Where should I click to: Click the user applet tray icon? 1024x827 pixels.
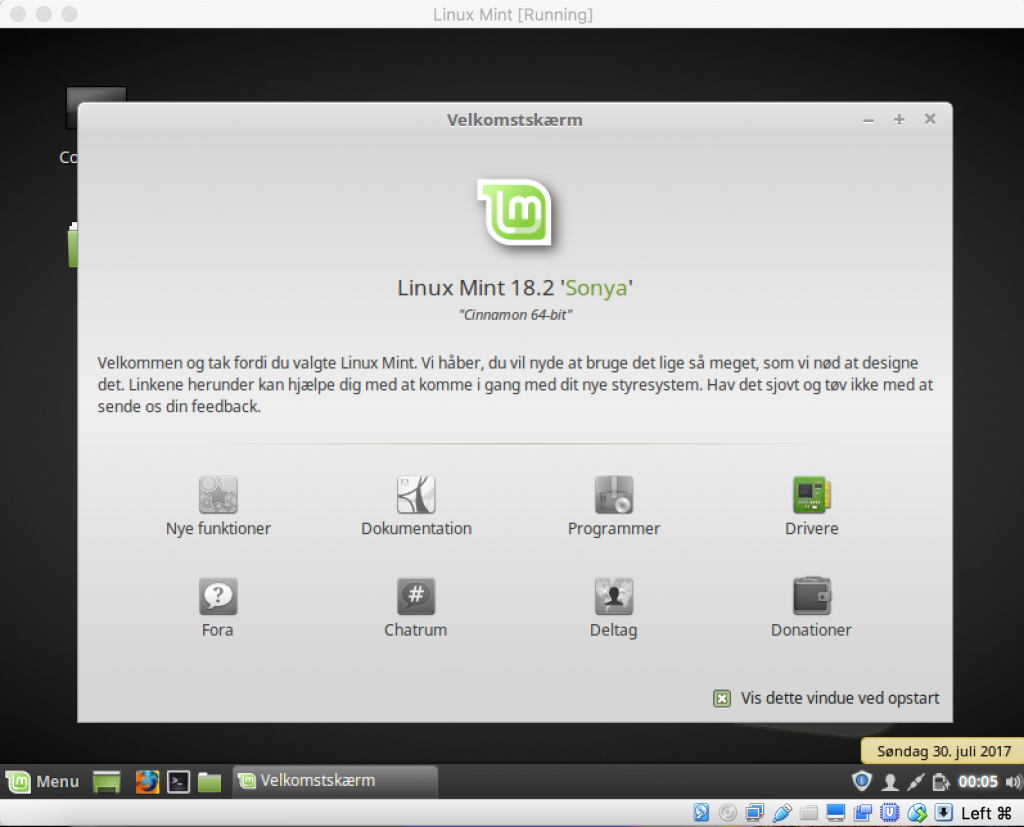[889, 781]
